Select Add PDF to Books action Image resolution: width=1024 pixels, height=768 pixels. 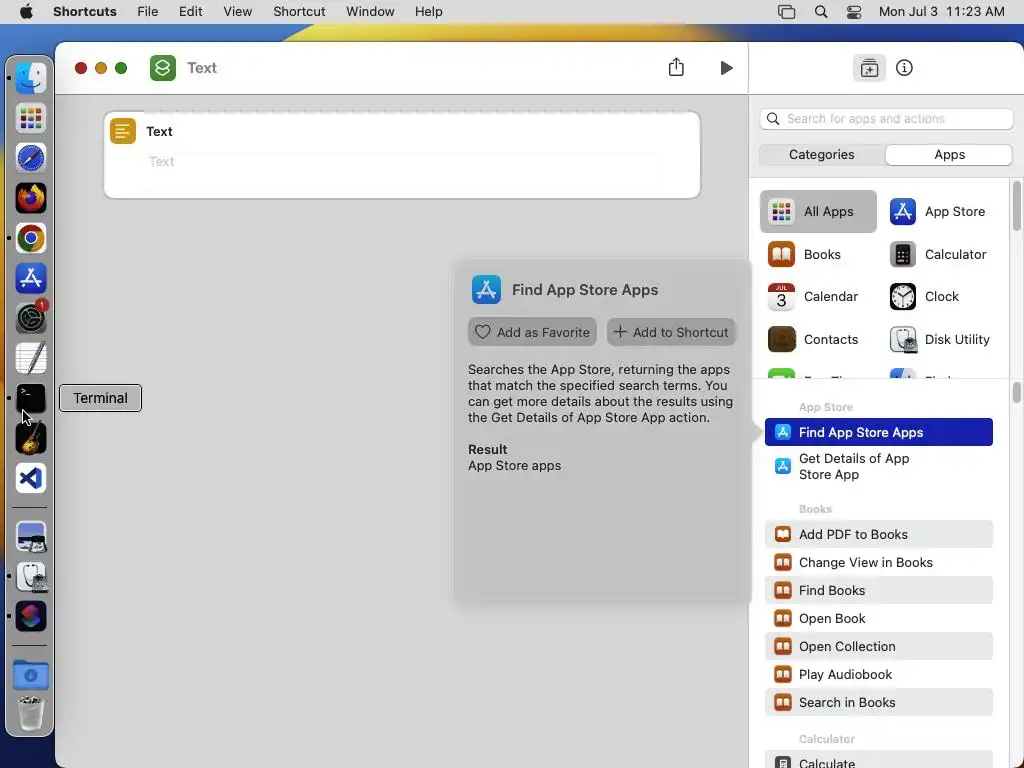(878, 534)
